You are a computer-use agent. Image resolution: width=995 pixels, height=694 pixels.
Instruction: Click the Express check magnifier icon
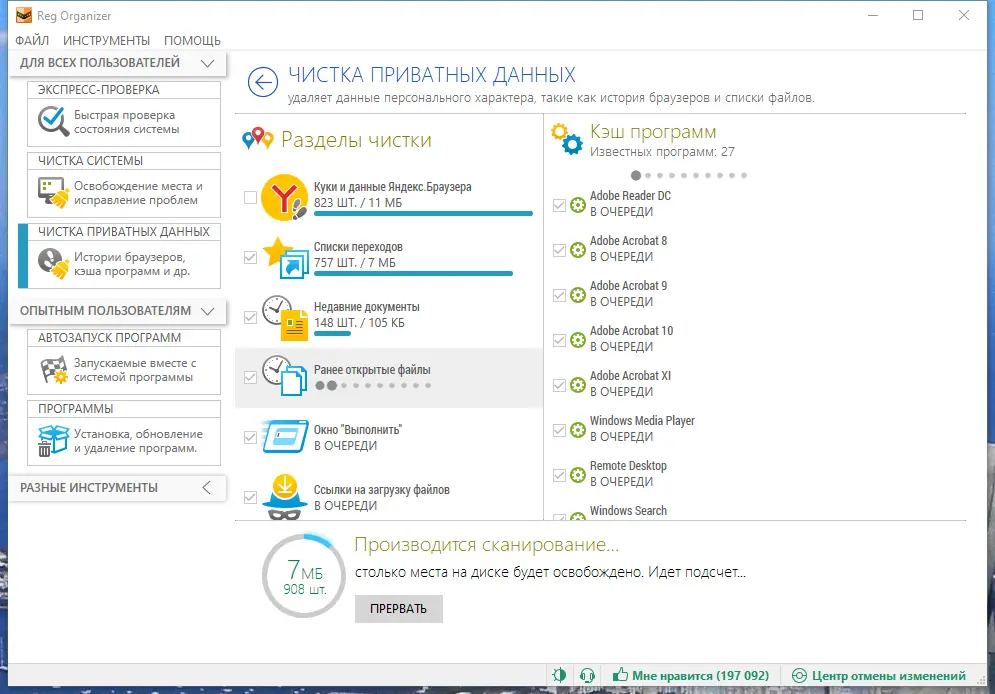point(53,121)
